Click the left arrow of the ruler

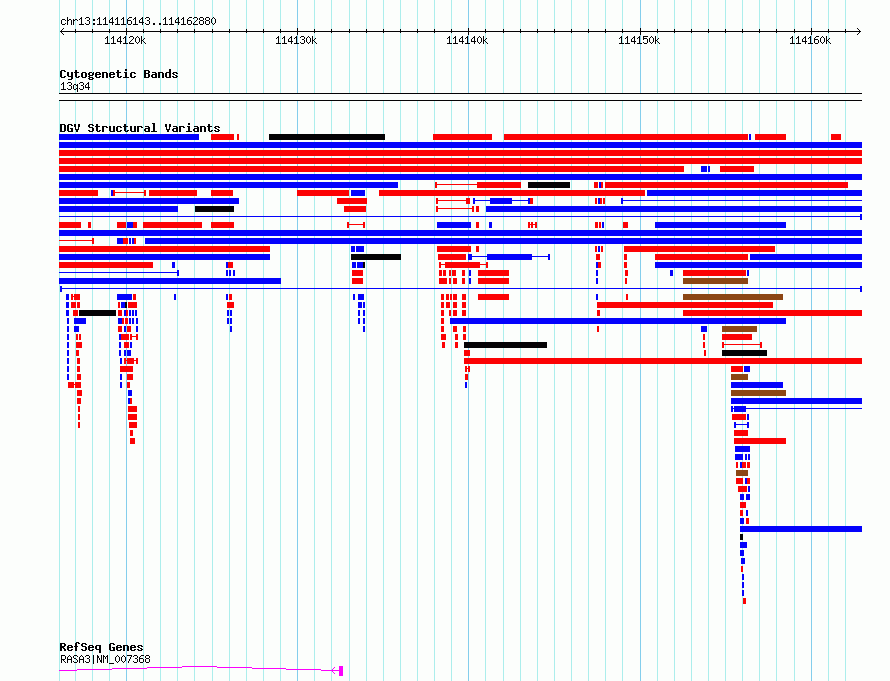pos(62,32)
